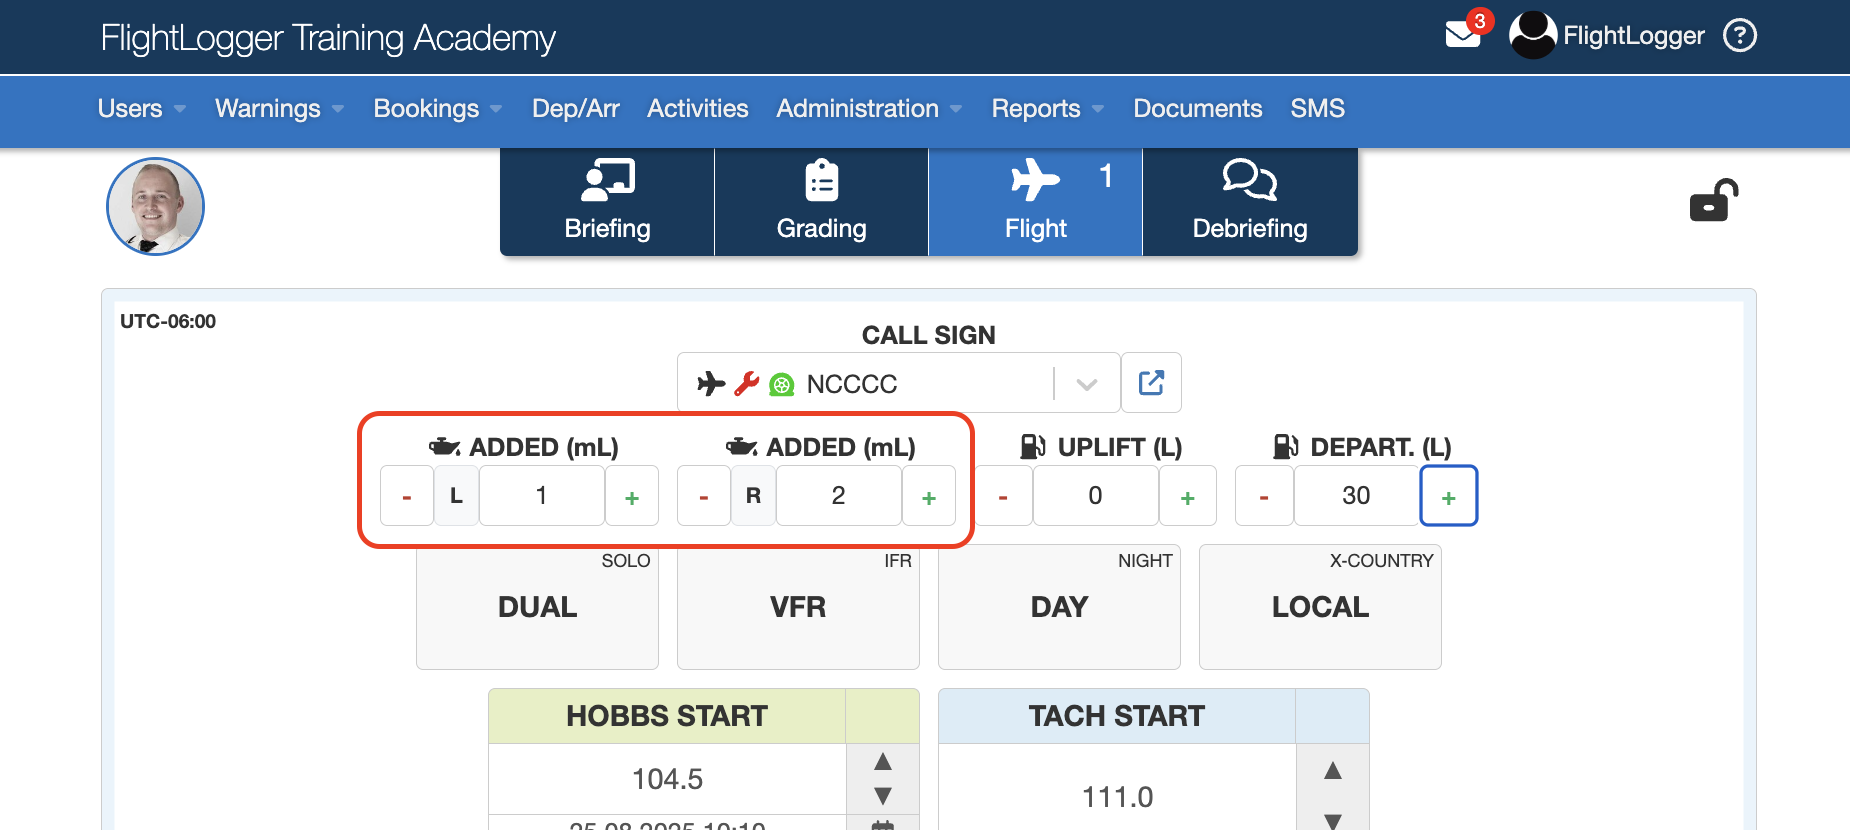Open the Bookings dropdown menu
The width and height of the screenshot is (1850, 830).
click(437, 108)
